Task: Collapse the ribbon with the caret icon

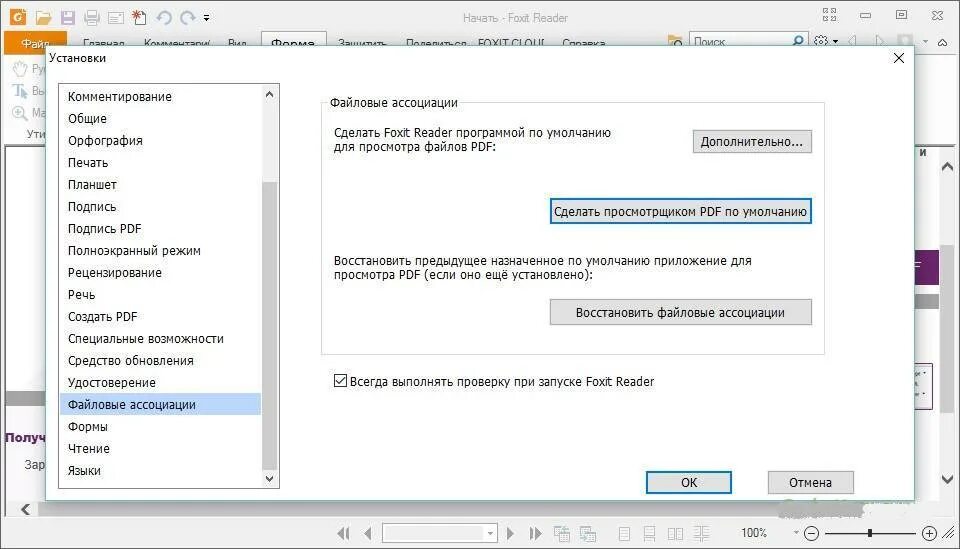Action: point(942,42)
